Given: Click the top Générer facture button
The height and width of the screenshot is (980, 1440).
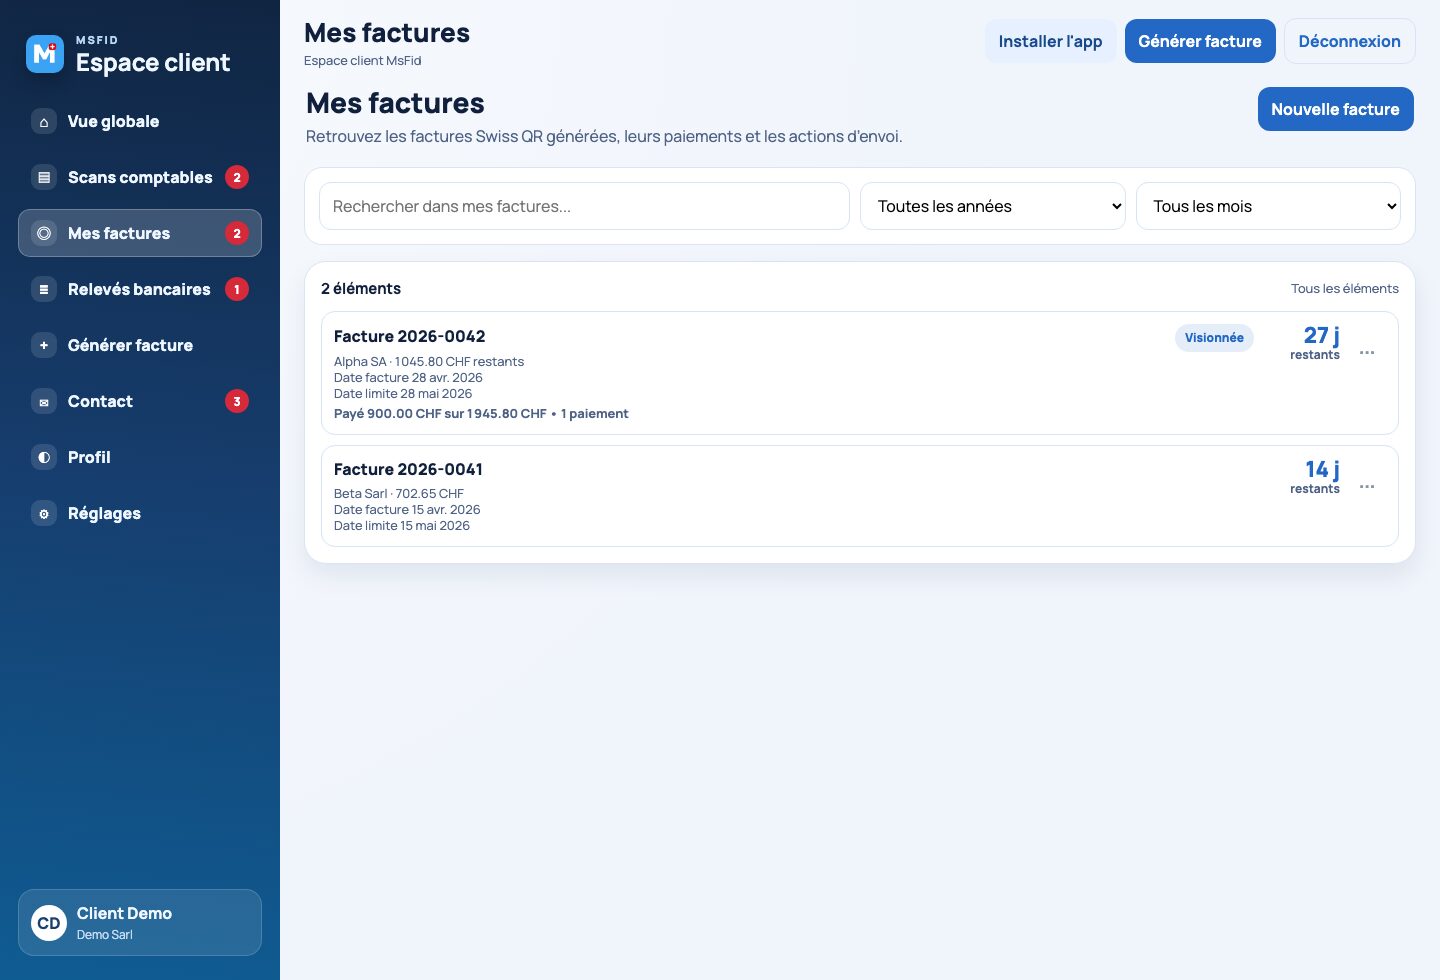Looking at the screenshot, I should click(x=1200, y=41).
